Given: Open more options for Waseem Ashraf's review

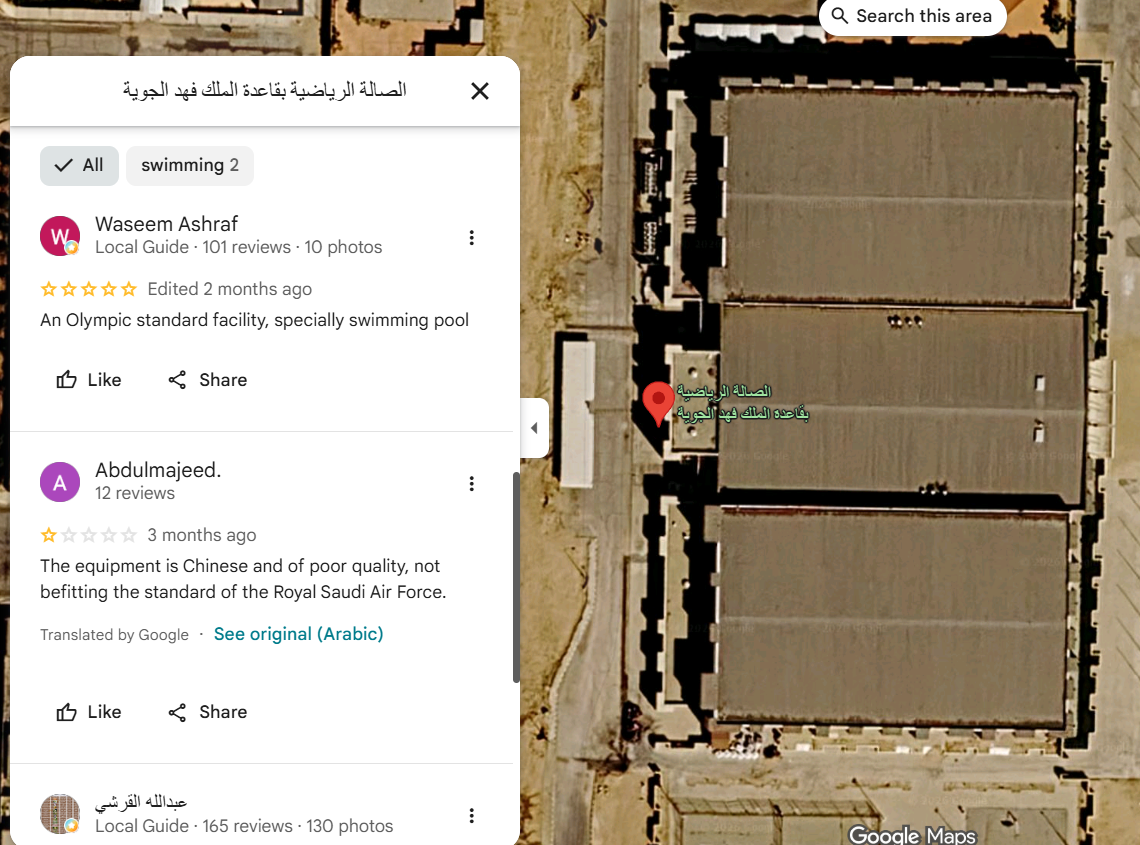Looking at the screenshot, I should pyautogui.click(x=472, y=238).
